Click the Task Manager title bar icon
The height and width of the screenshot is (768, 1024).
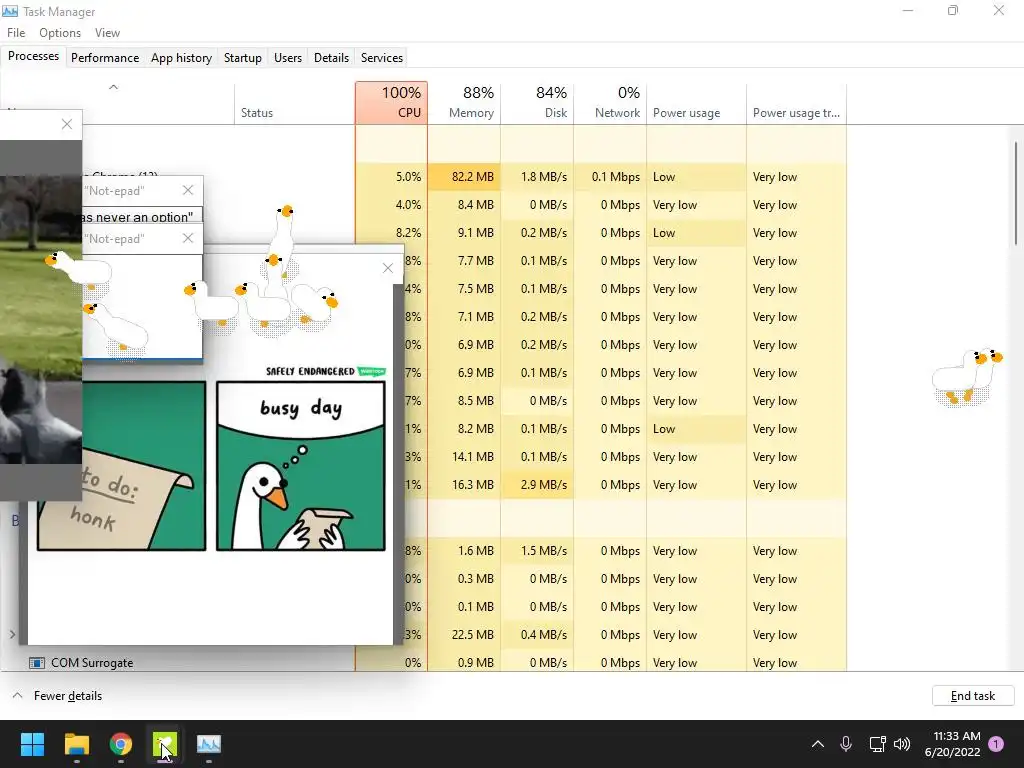pyautogui.click(x=10, y=11)
